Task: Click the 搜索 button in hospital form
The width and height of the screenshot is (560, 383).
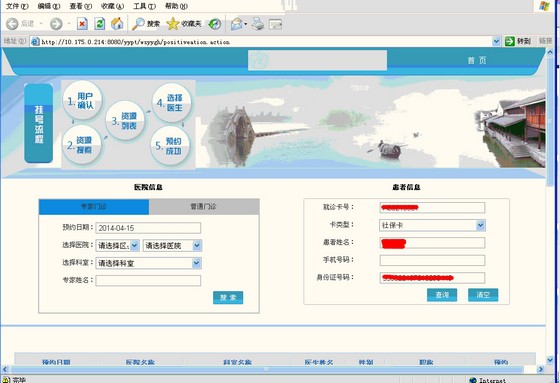Action: tap(228, 297)
